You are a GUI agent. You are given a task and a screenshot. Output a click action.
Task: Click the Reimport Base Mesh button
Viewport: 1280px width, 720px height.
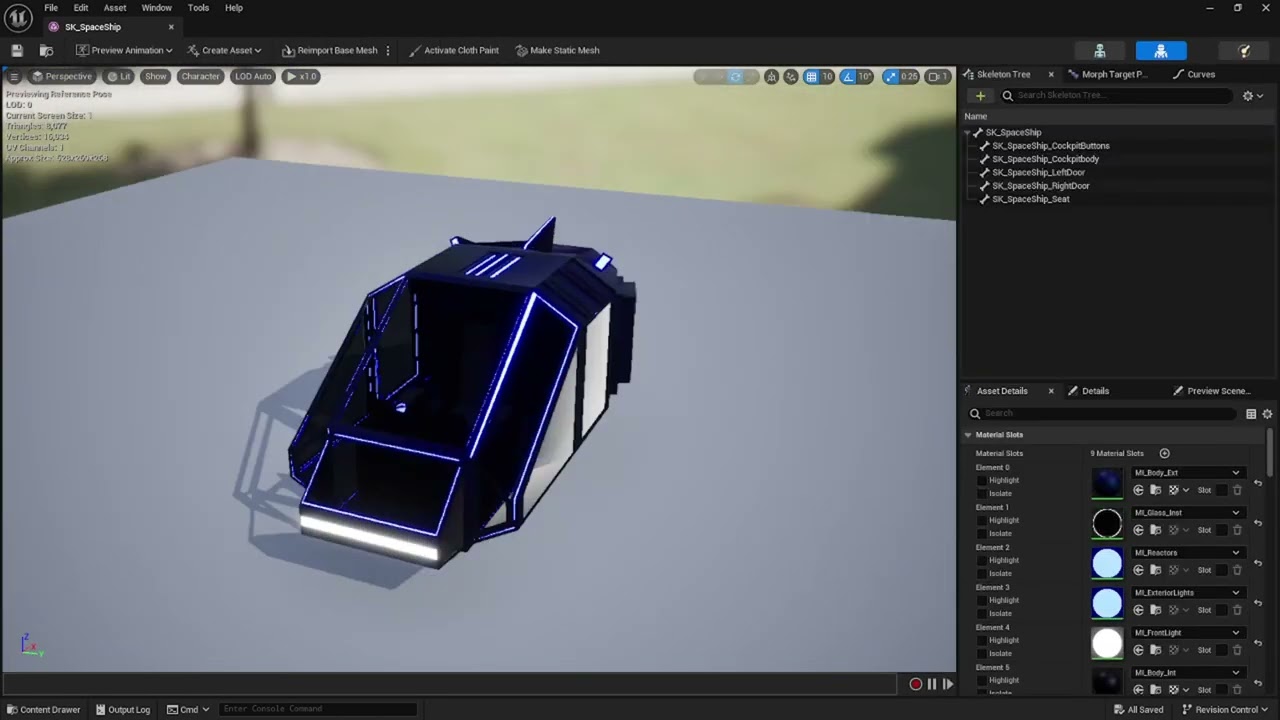330,50
